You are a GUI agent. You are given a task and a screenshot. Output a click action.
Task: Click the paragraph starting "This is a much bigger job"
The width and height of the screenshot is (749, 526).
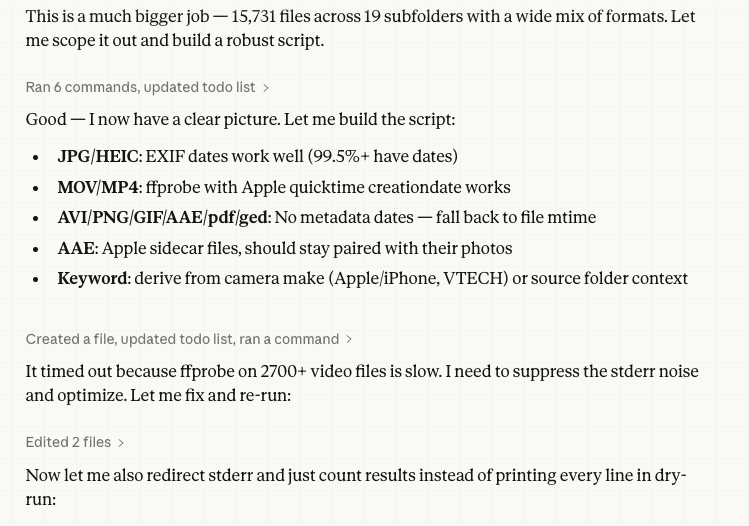coord(360,29)
